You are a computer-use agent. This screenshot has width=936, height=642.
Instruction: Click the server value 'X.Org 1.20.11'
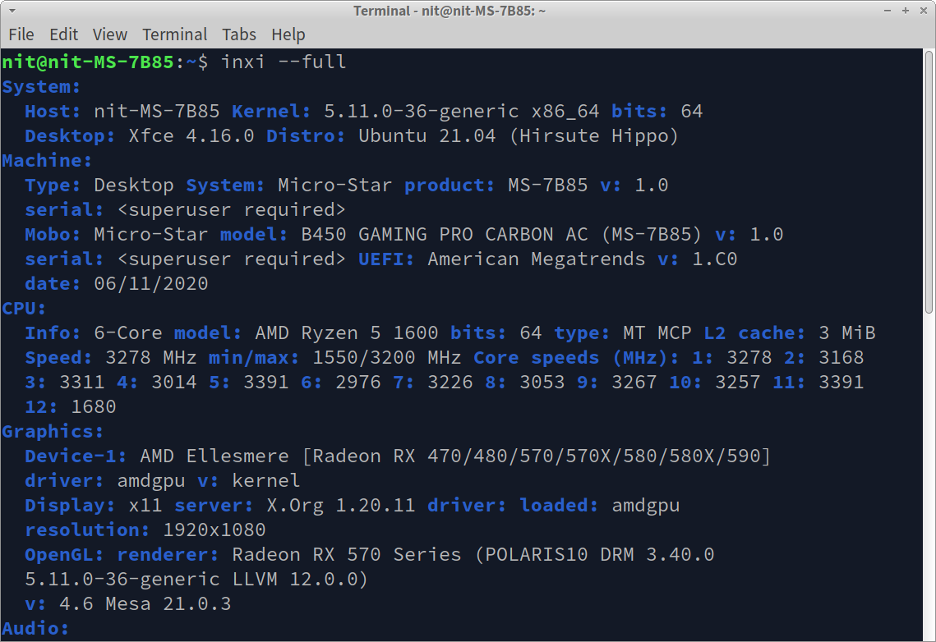coord(341,505)
